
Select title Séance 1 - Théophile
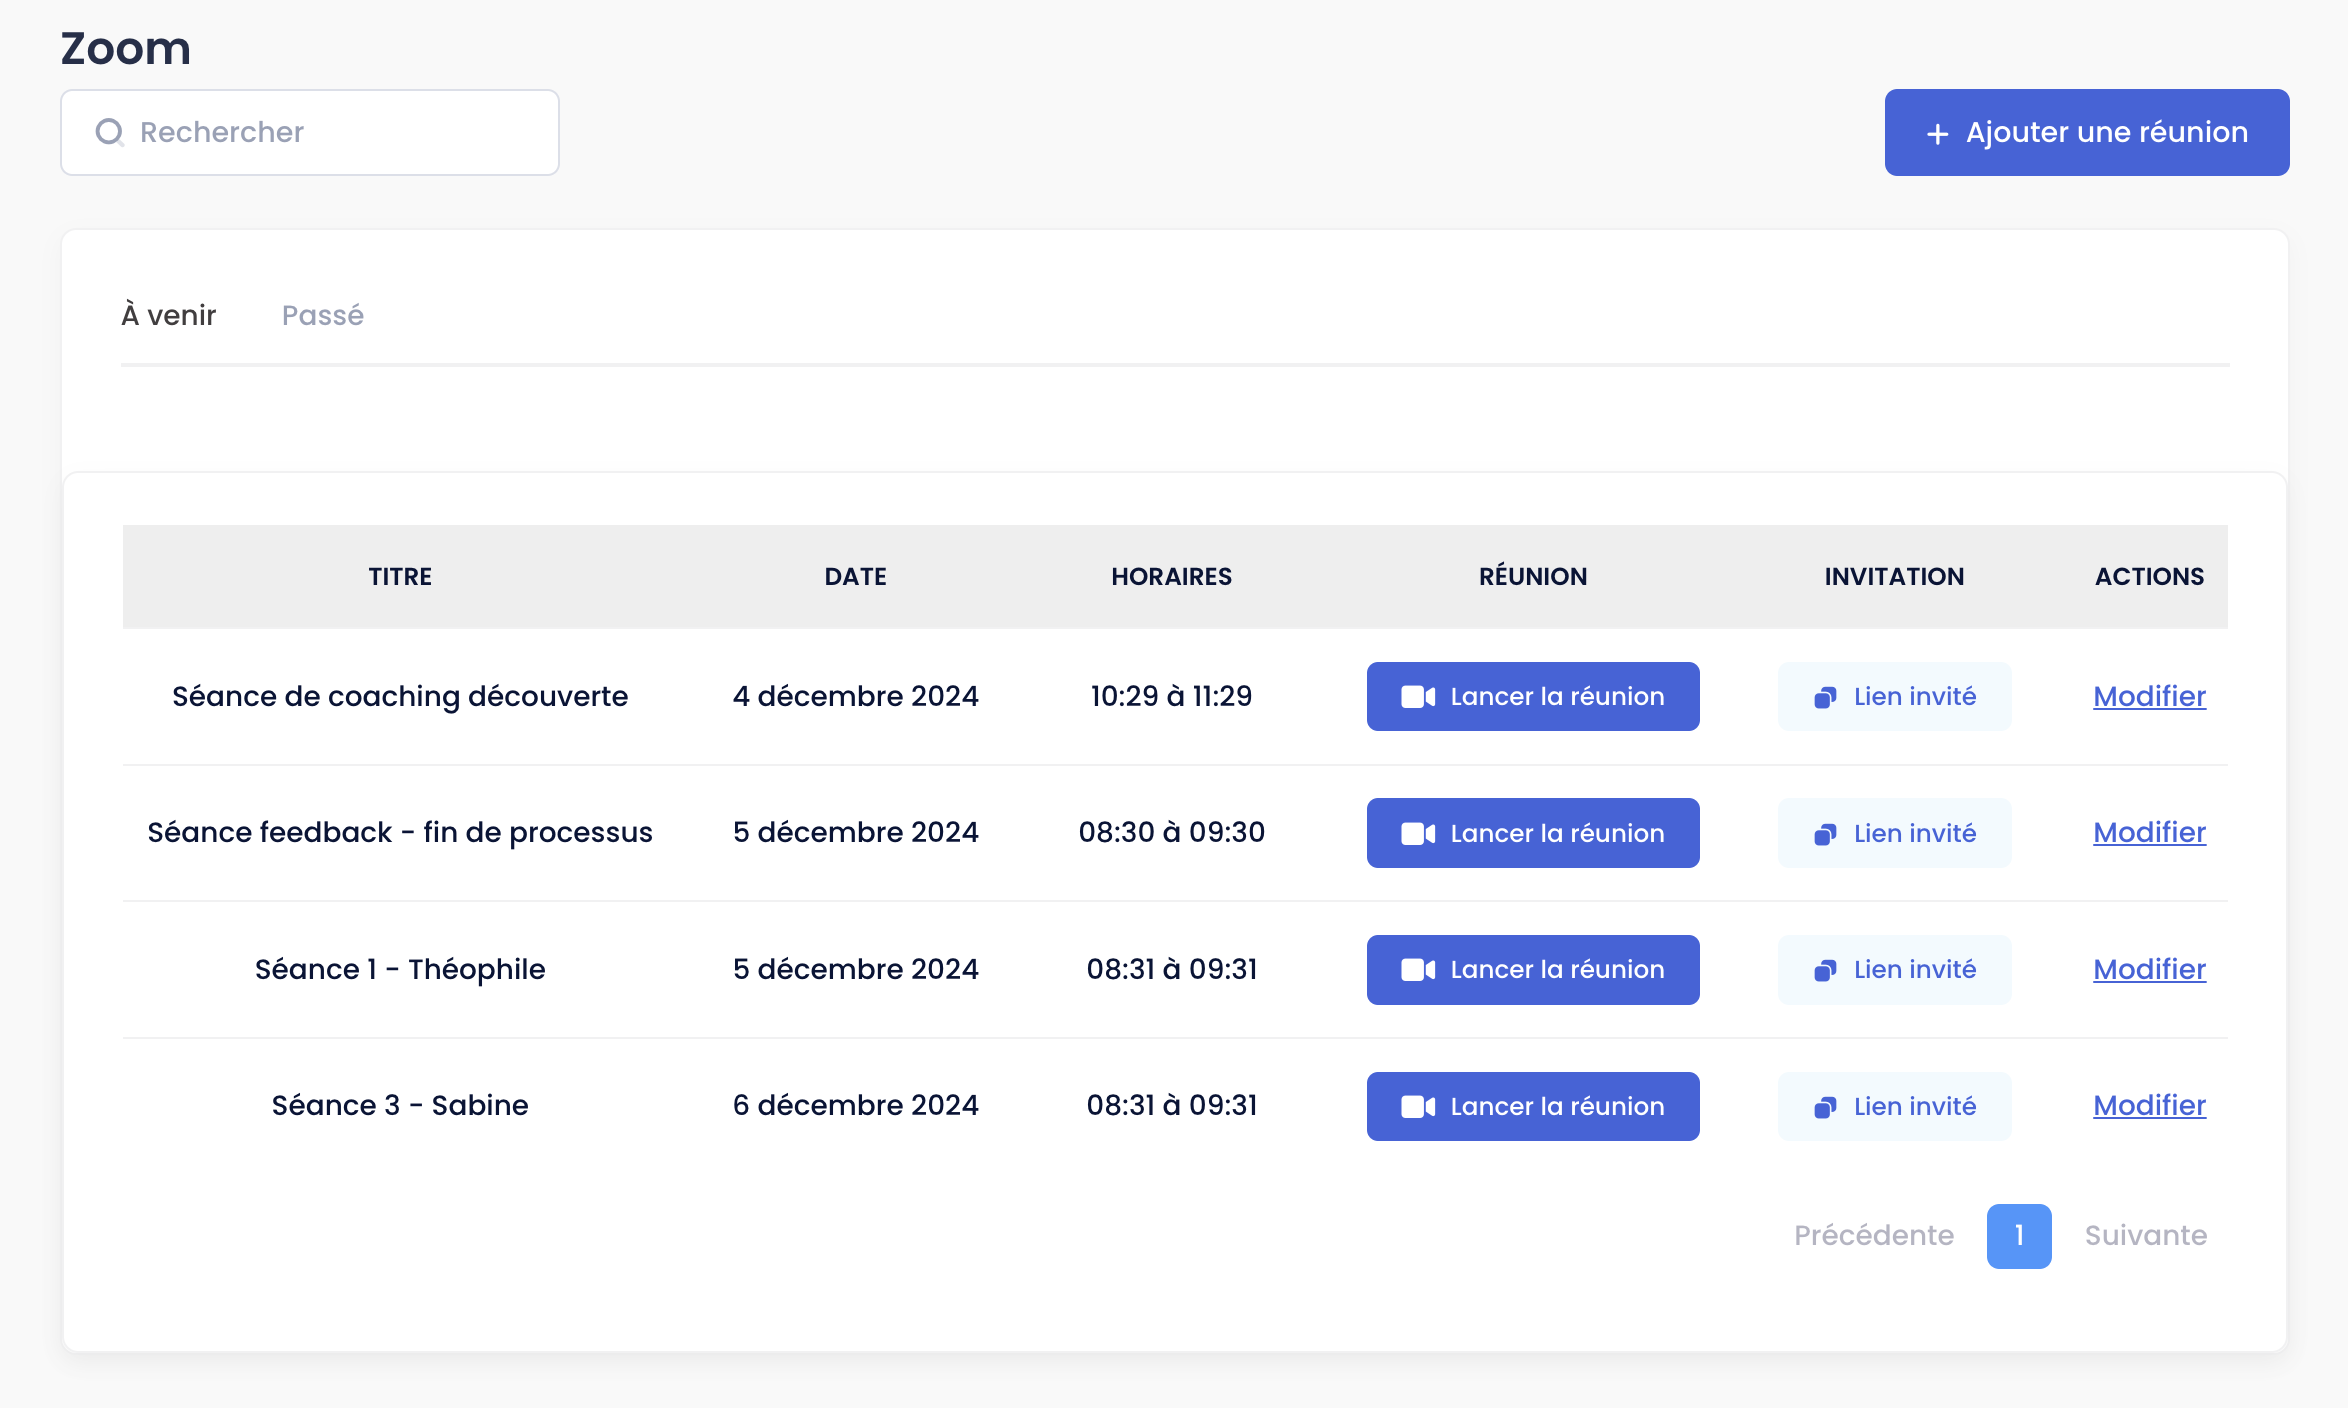400,969
